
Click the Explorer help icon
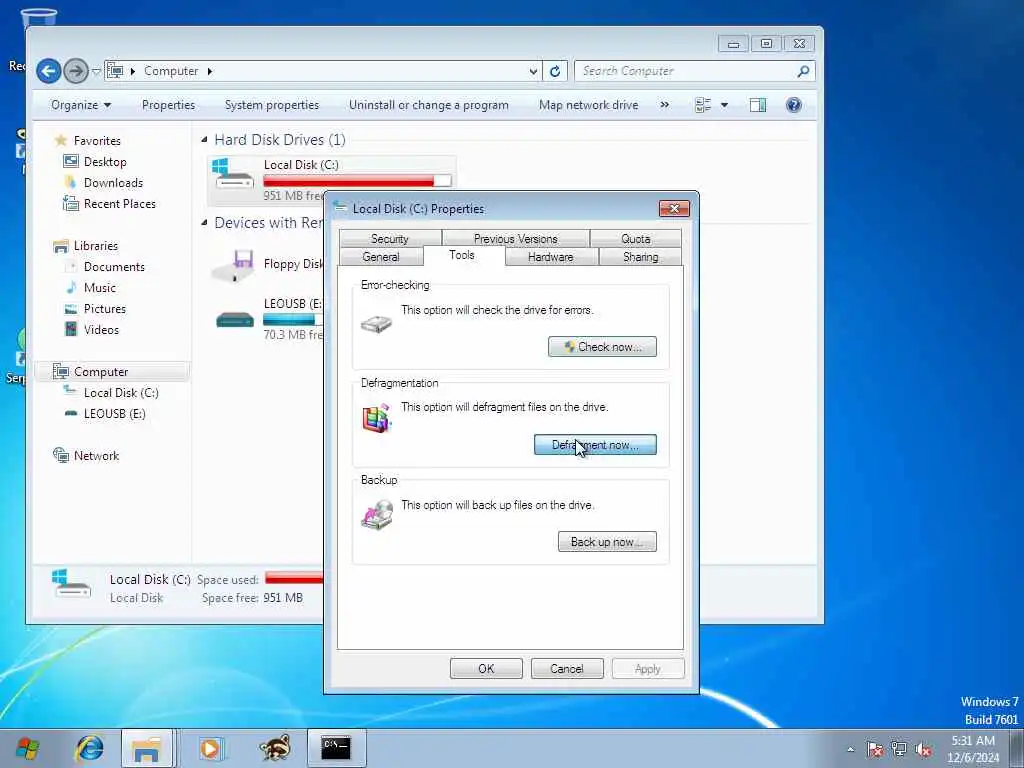click(793, 105)
